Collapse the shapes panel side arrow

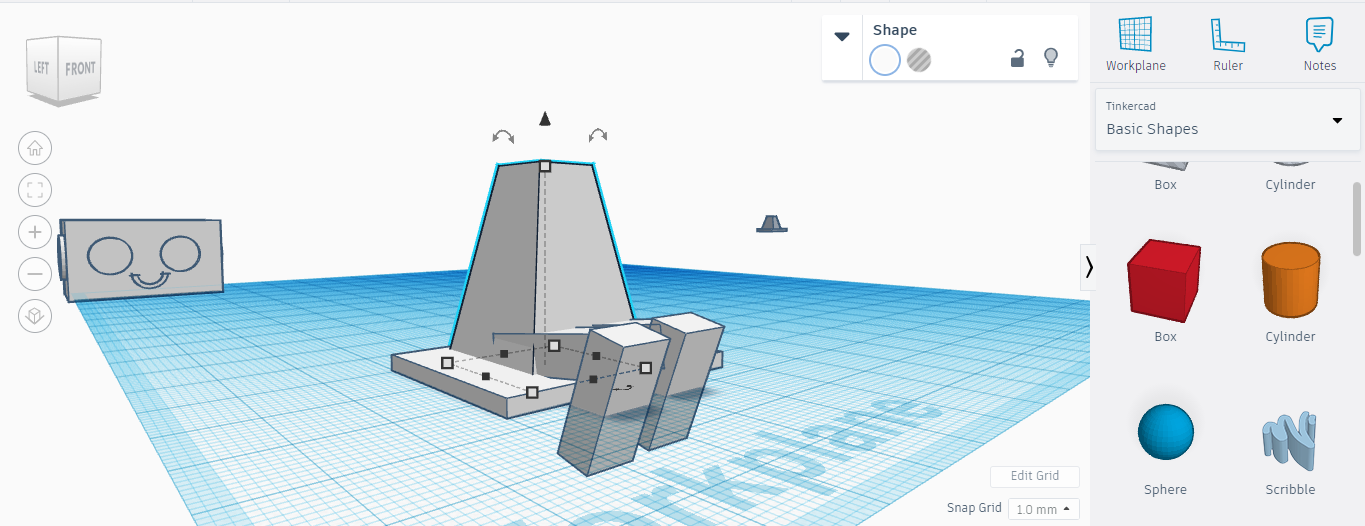click(1089, 267)
